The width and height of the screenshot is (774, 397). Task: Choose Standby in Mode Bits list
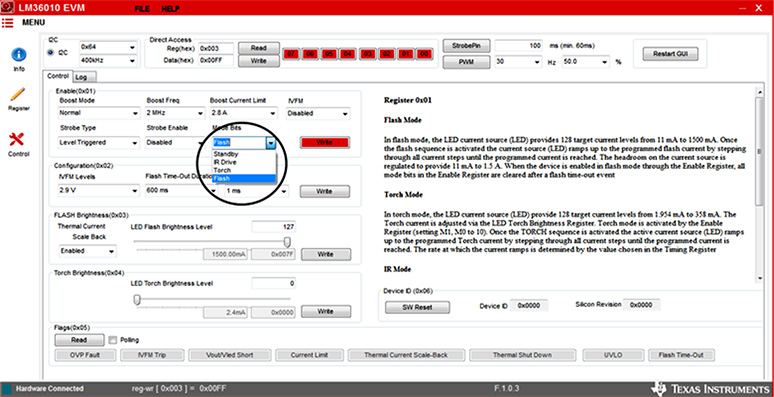click(244, 154)
